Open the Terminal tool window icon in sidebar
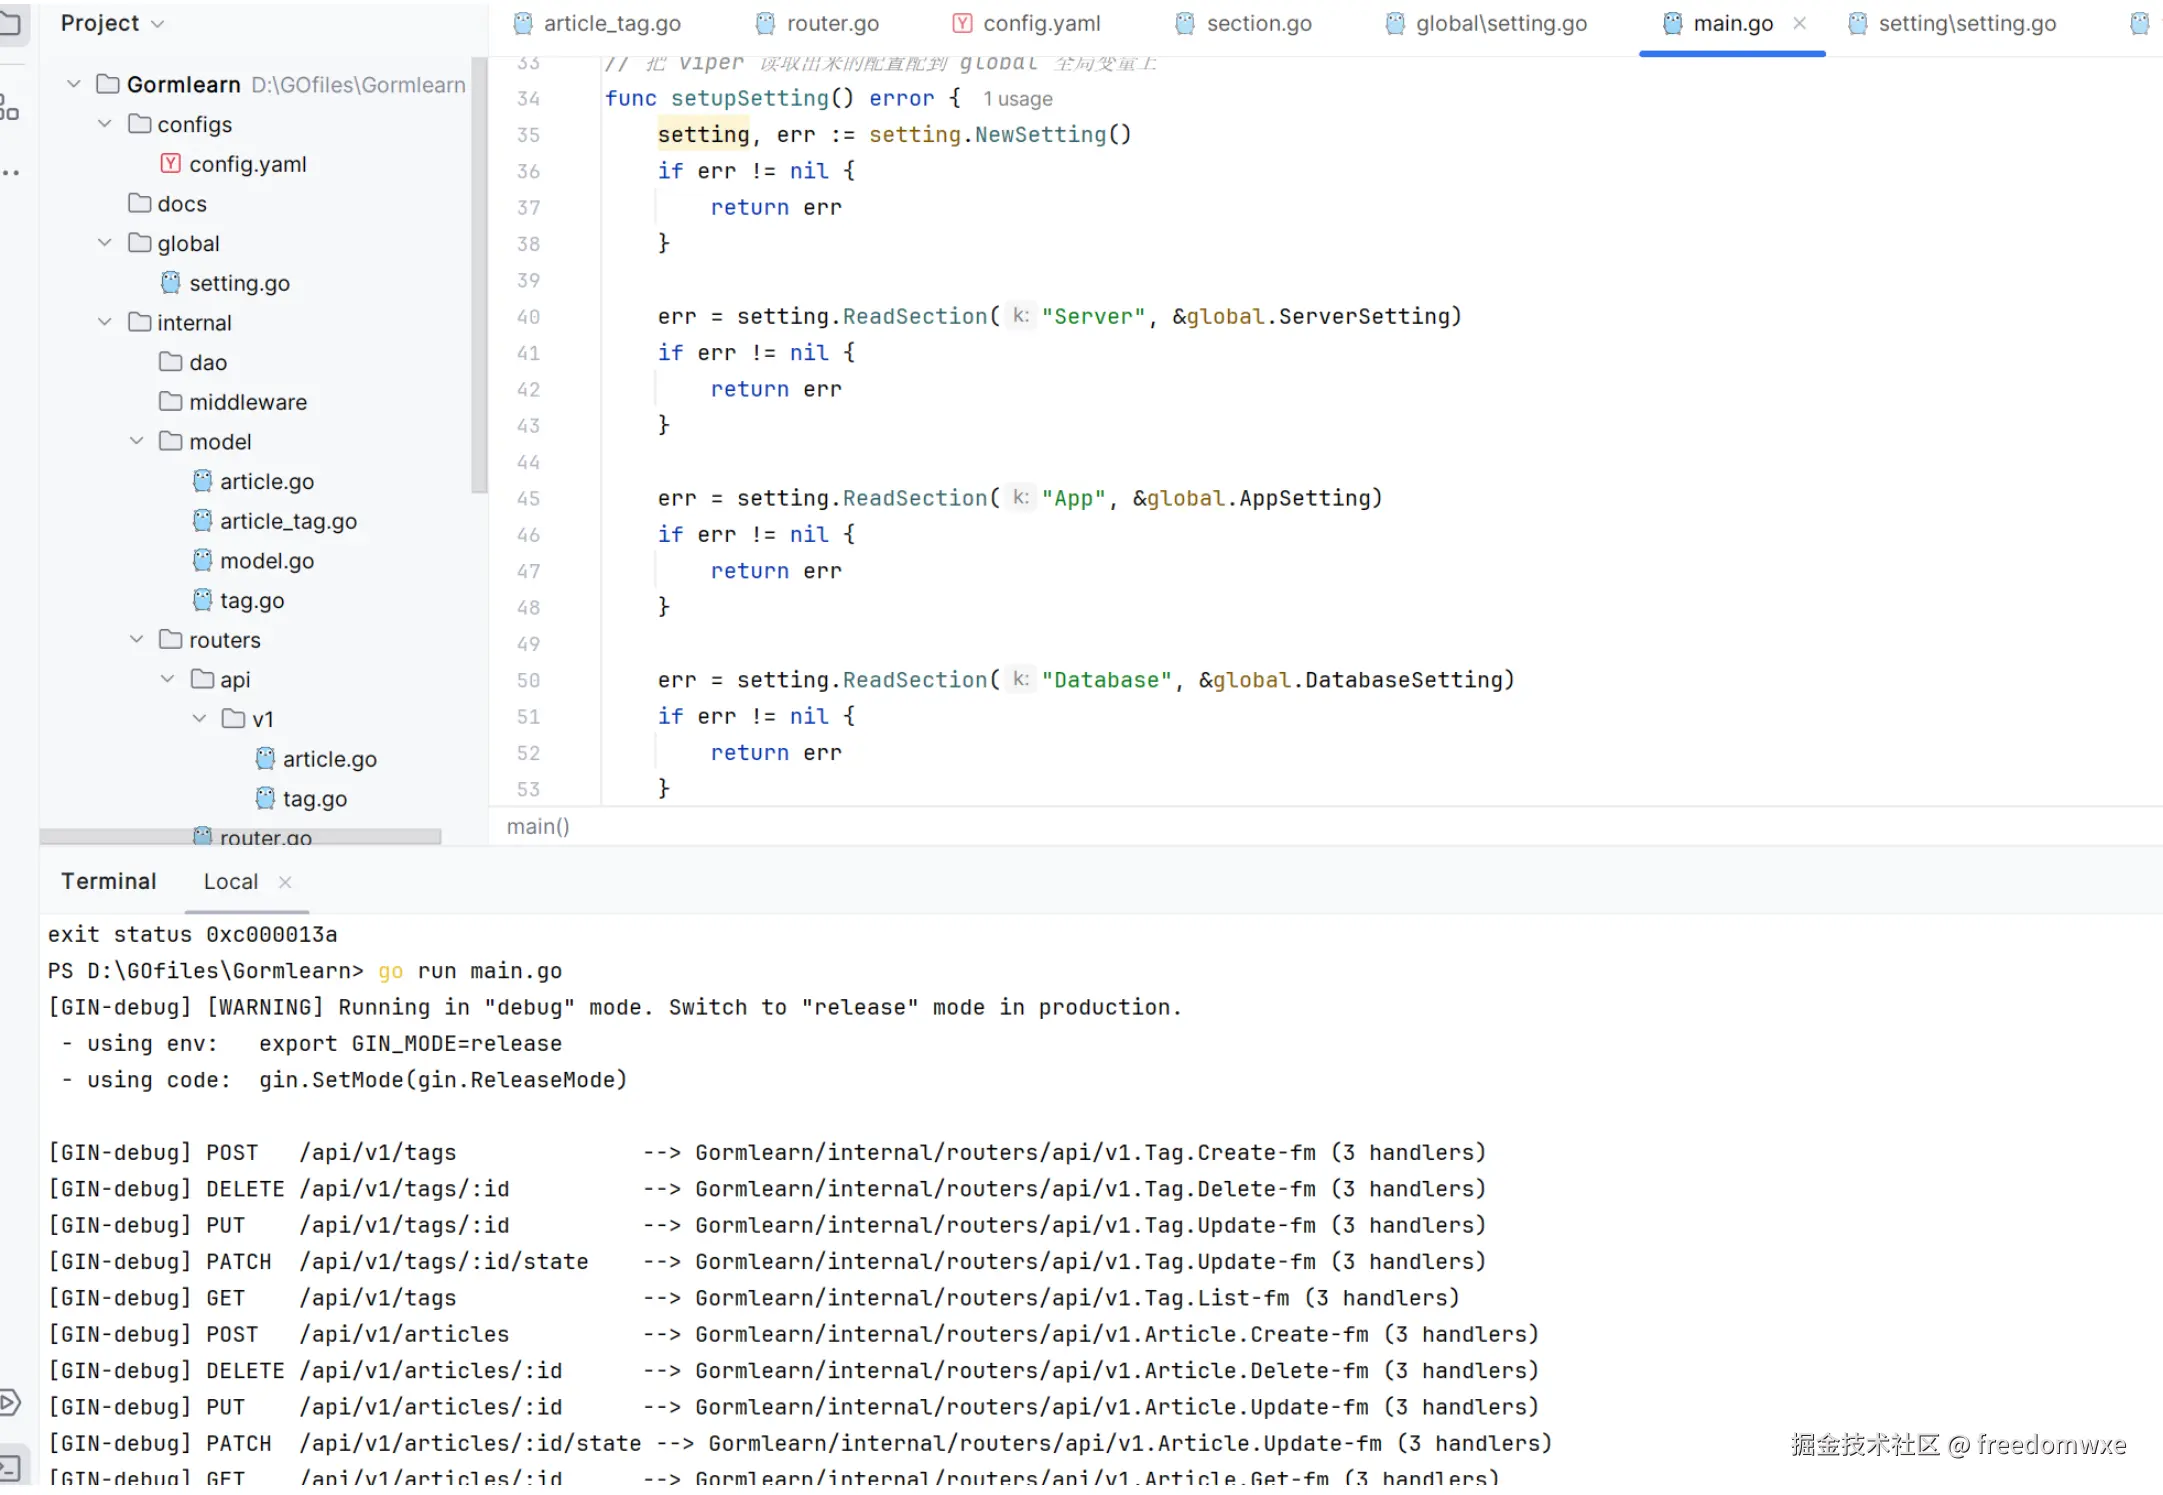This screenshot has width=2163, height=1495. point(9,1468)
